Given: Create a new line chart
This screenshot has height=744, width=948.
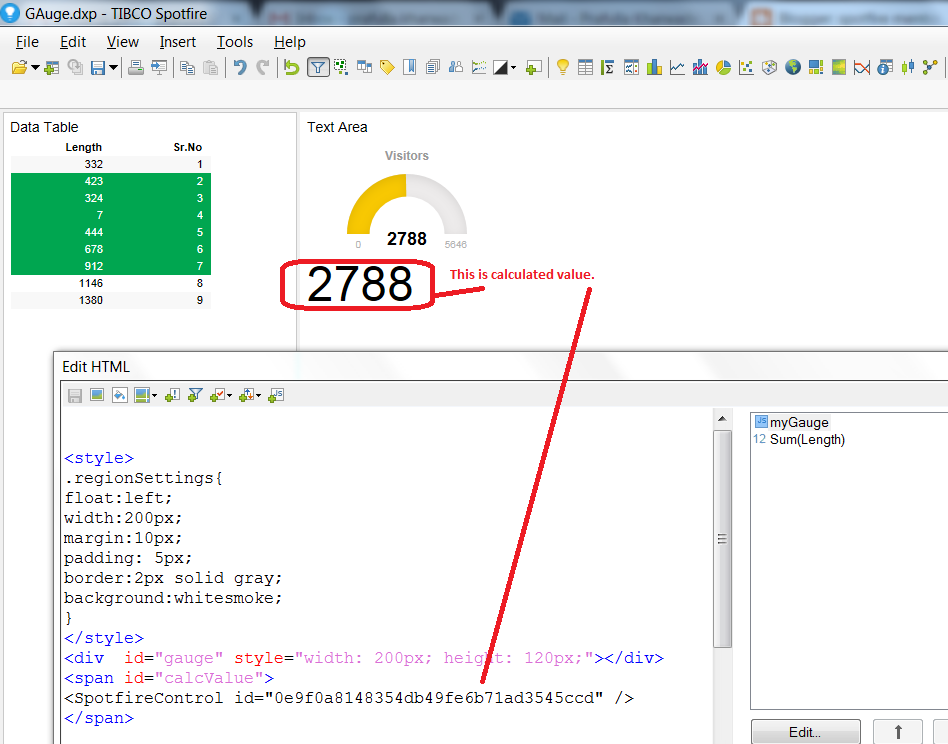Looking at the screenshot, I should pyautogui.click(x=676, y=67).
